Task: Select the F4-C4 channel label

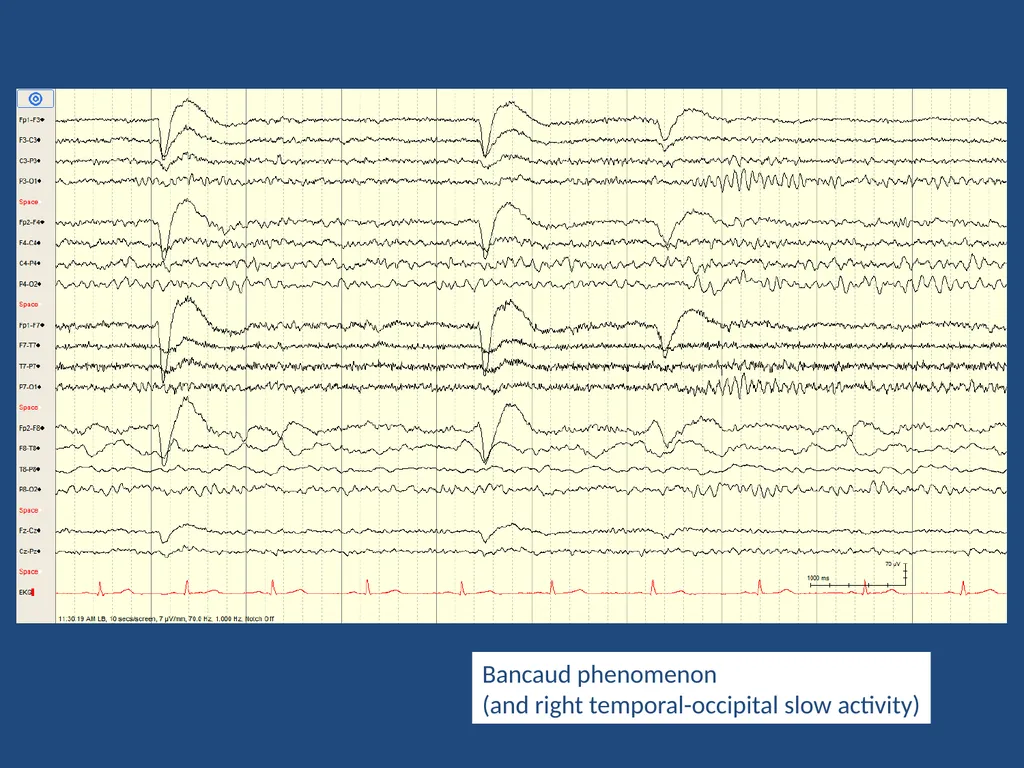Action: 30,243
